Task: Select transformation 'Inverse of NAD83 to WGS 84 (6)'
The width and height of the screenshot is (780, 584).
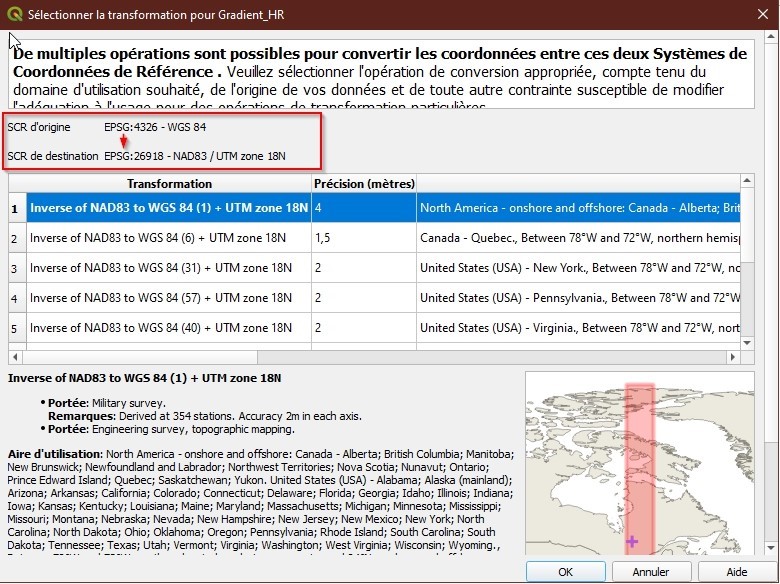Action: [169, 238]
